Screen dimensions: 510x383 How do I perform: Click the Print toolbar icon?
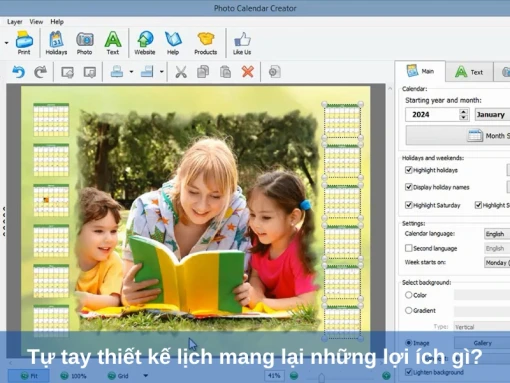click(x=24, y=43)
